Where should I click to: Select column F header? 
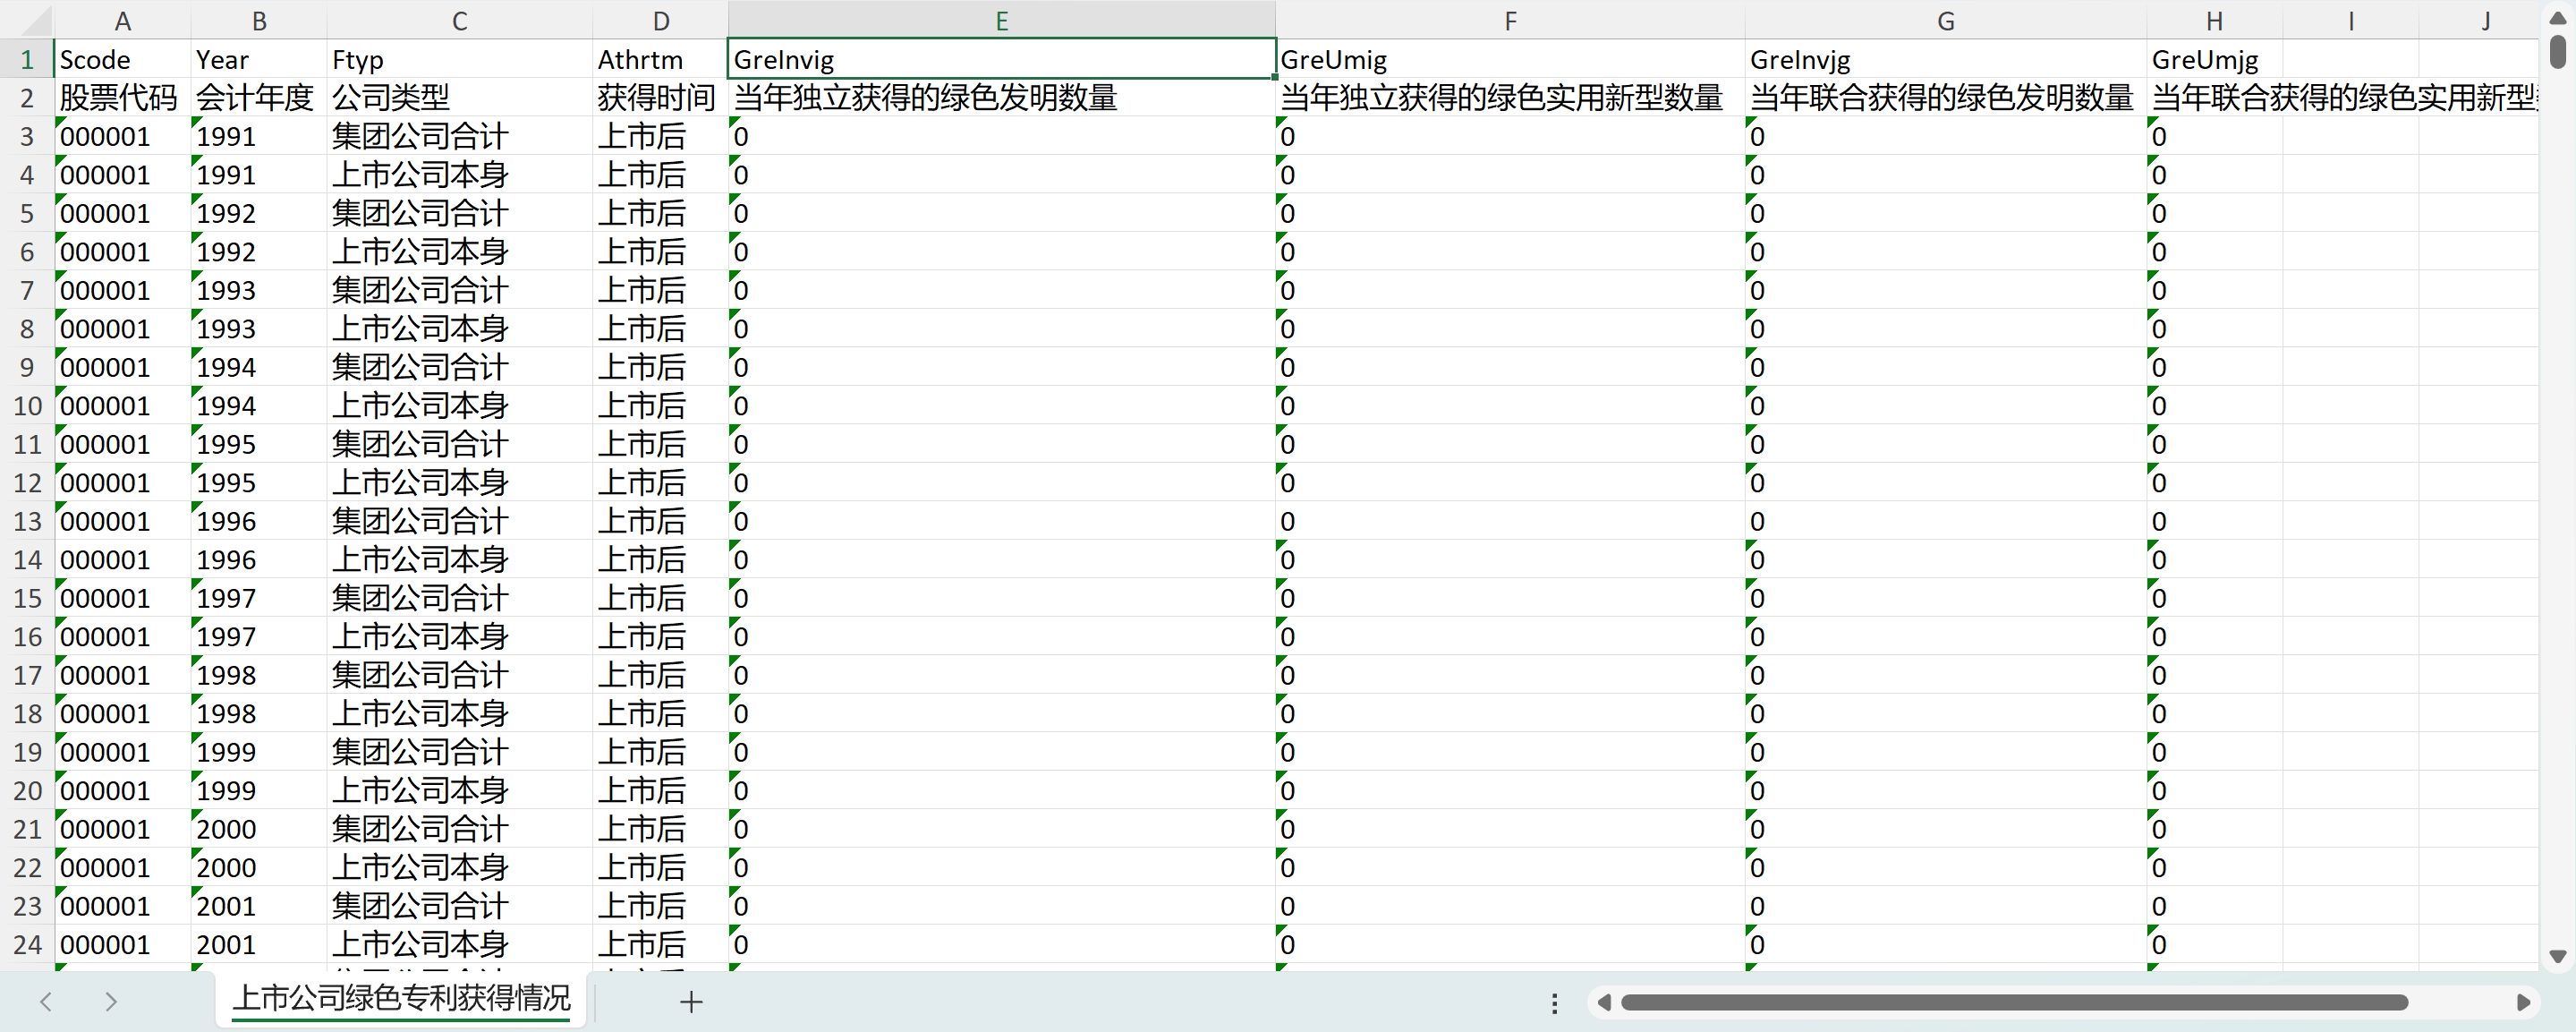[1510, 21]
